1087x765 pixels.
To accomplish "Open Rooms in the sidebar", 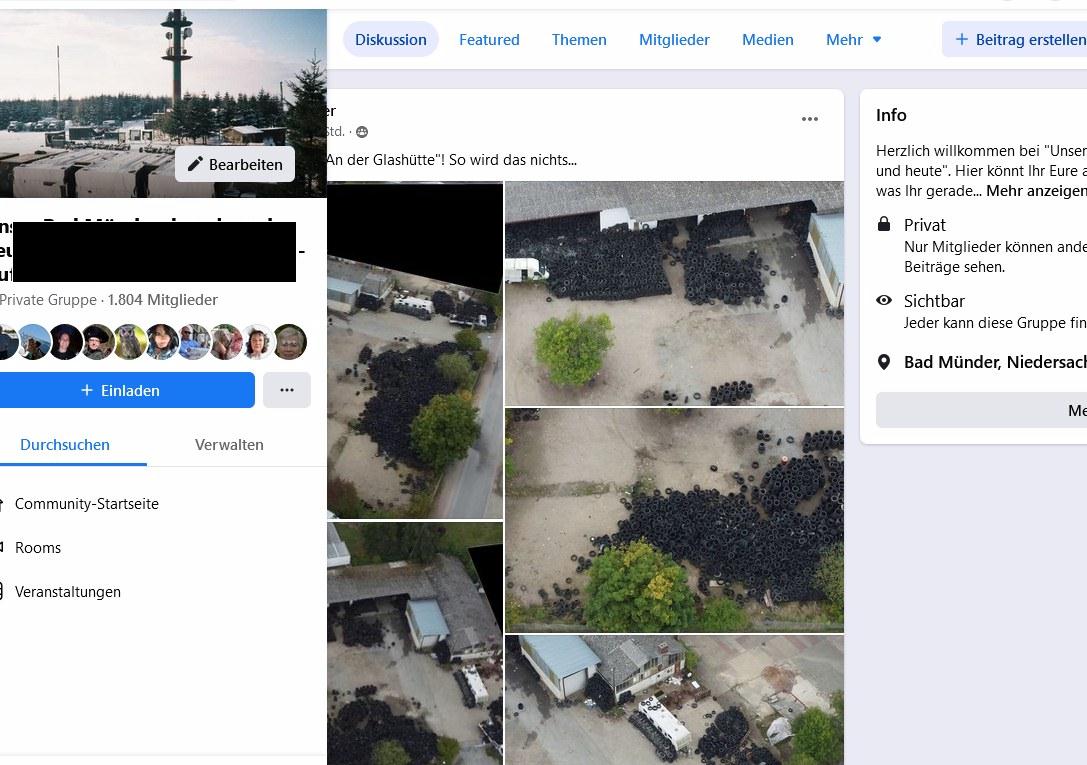I will tap(38, 547).
